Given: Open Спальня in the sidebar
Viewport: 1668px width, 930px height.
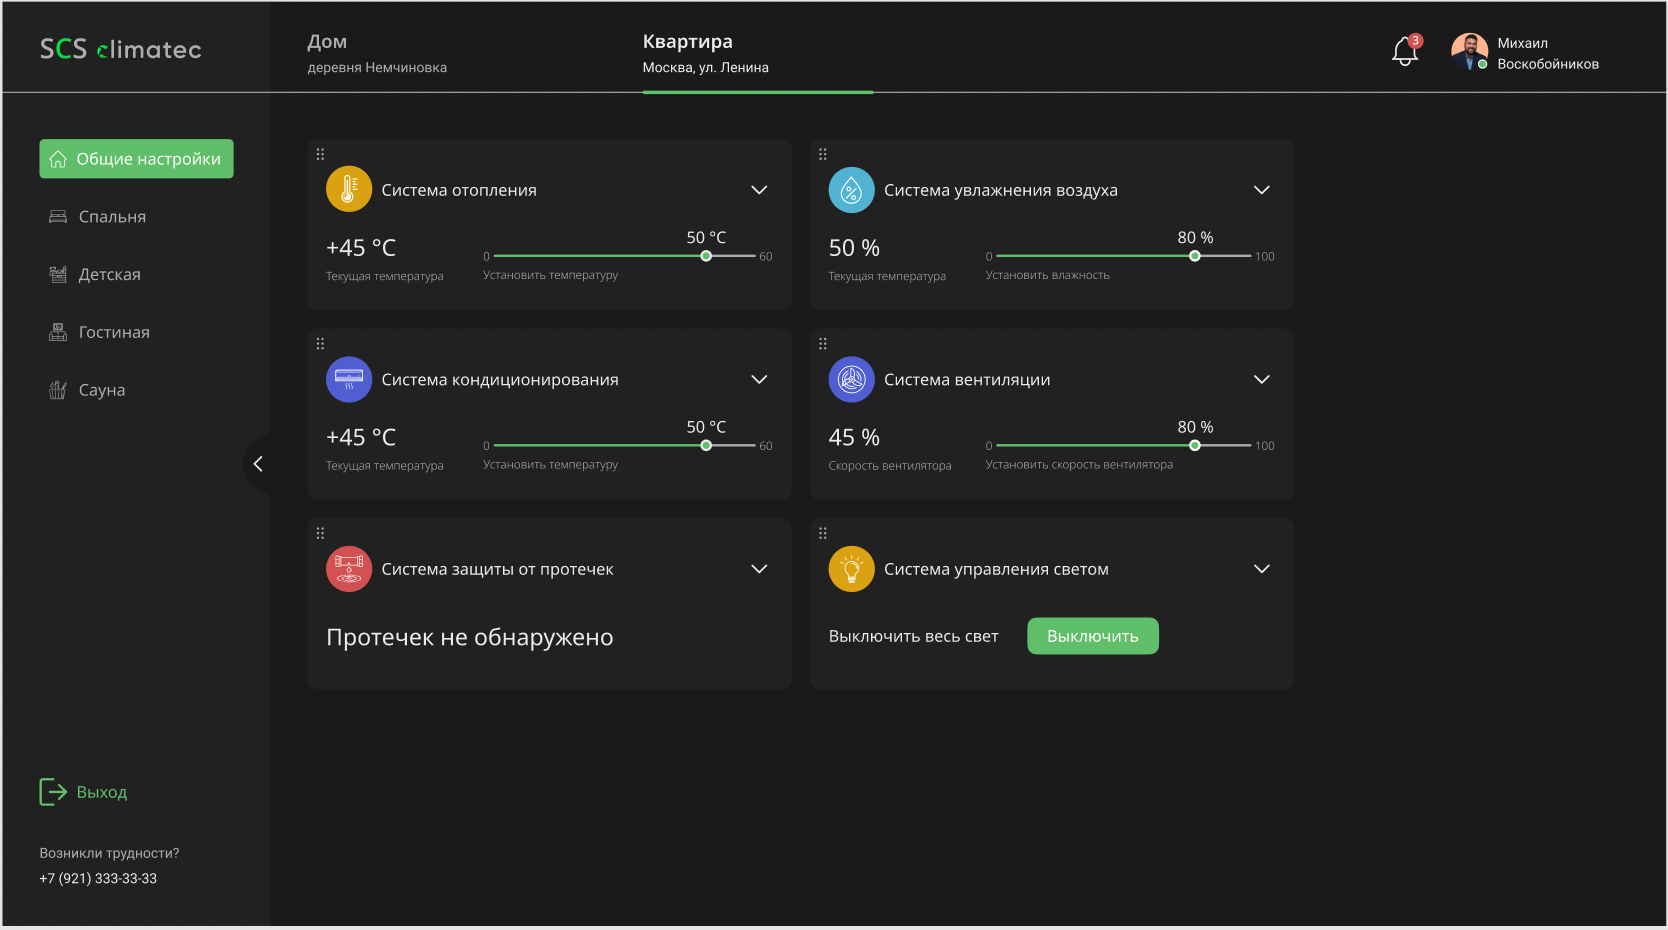Looking at the screenshot, I should click(112, 217).
